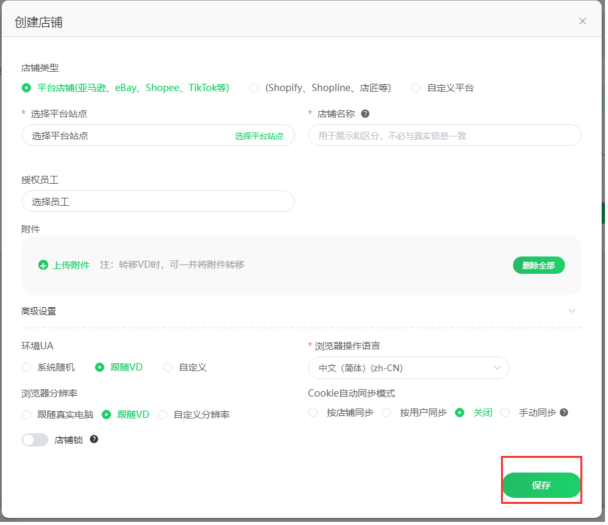
Task: Choose 自定义 for 环境UA
Action: pos(168,368)
